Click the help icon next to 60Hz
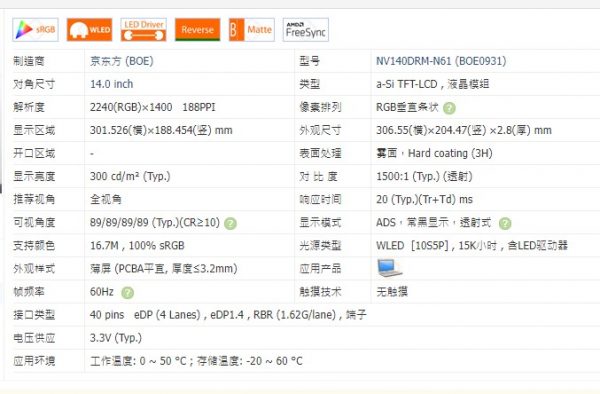Viewport: 600px width, 394px height. pos(127,293)
